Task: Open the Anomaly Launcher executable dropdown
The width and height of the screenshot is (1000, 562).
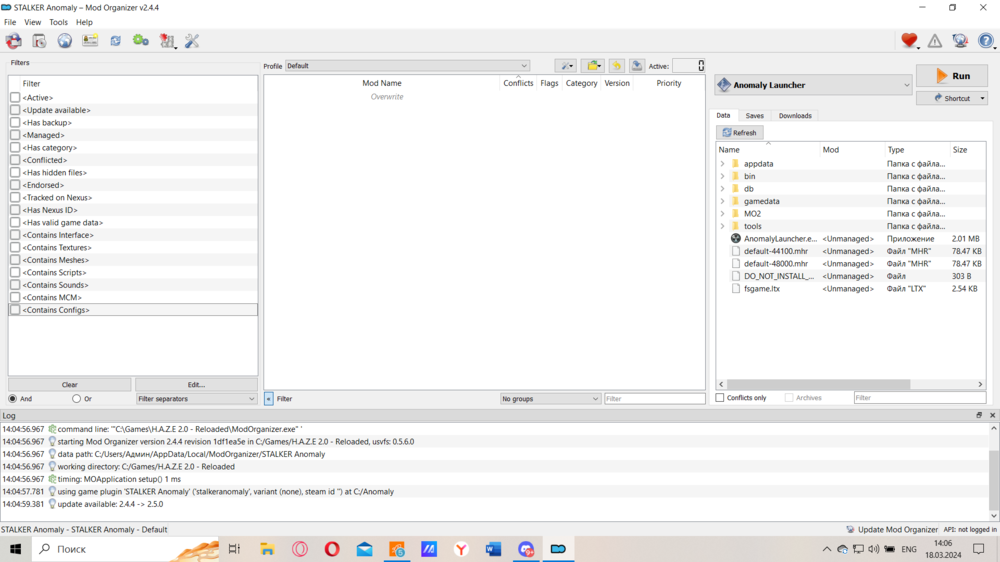Action: (814, 85)
